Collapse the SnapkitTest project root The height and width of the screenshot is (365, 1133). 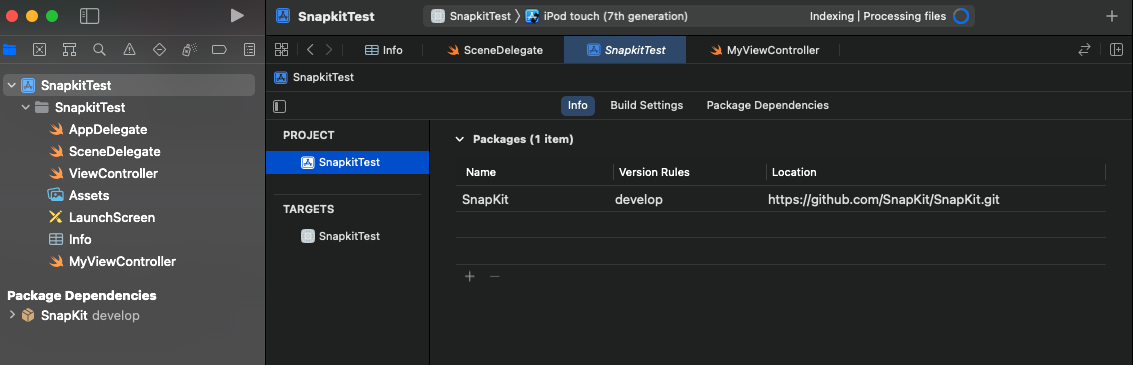[x=11, y=85]
